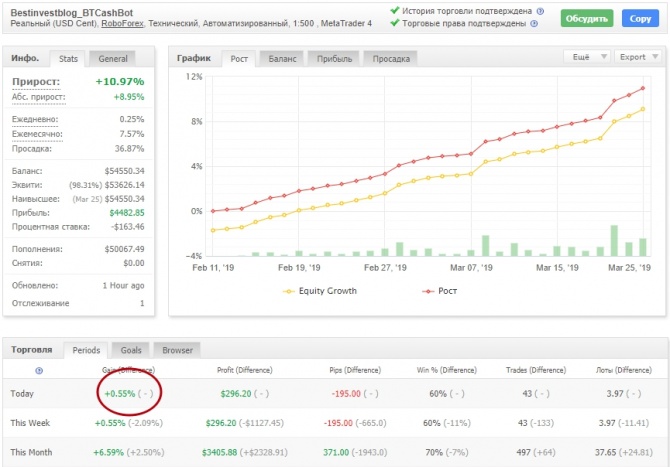
Task: Click the $53626.14 equity value
Action: click(x=124, y=185)
